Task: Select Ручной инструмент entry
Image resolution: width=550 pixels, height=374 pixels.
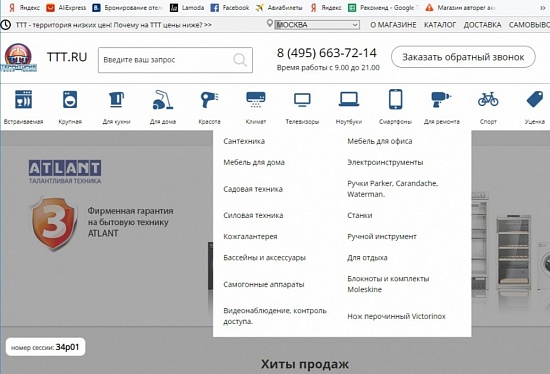Action: 382,236
